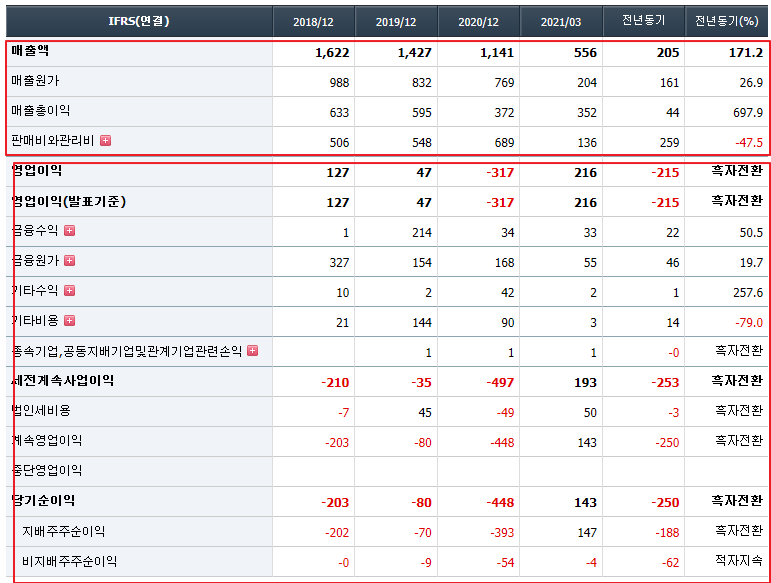Image resolution: width=771 pixels, height=583 pixels.
Task: Expand the 기타수익 row plus icon
Action: (69, 291)
